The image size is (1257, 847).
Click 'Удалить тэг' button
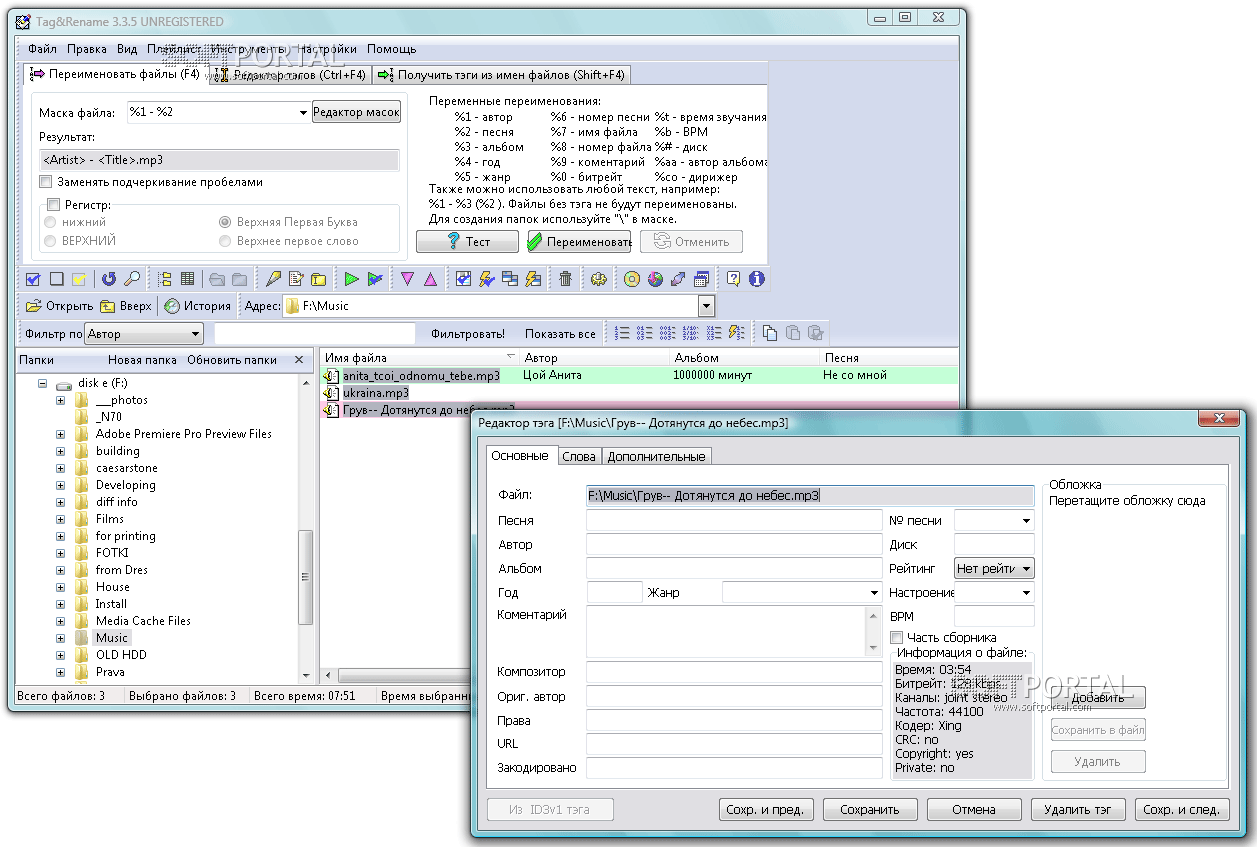(1078, 809)
